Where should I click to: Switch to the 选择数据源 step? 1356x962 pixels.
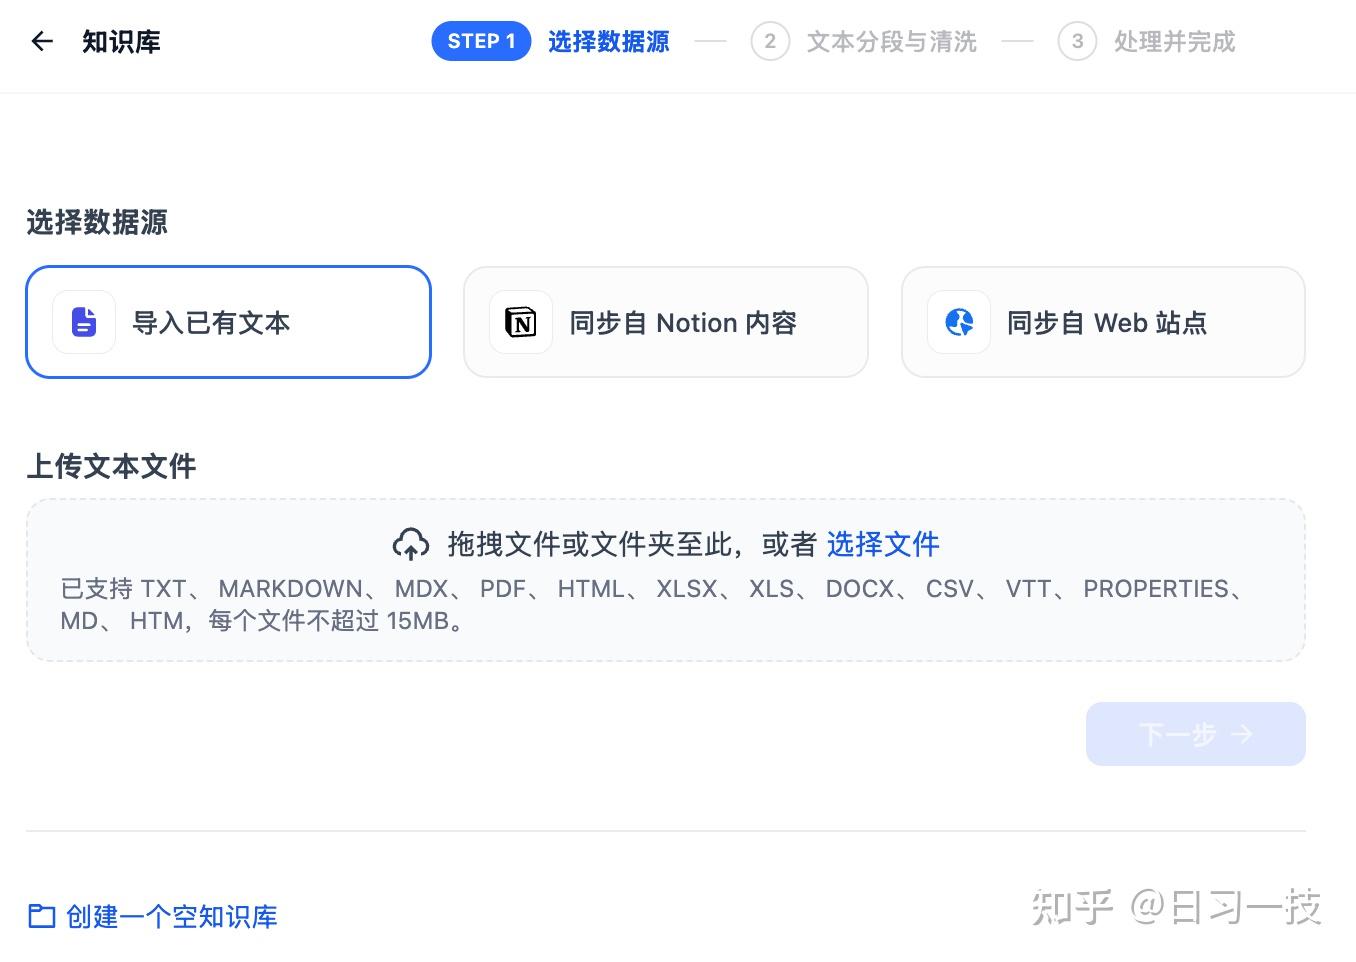[x=608, y=41]
